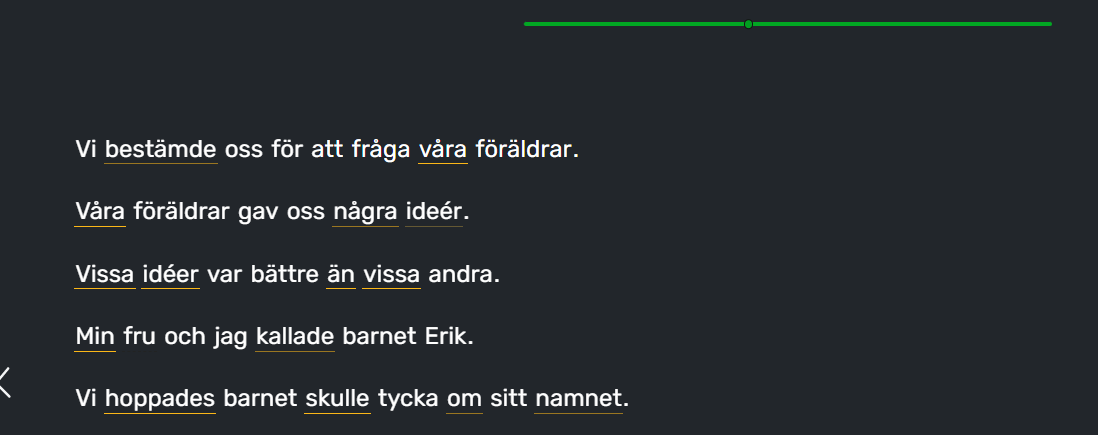Viewport: 1098px width, 435px height.
Task: Click the underlined word 'Våra' starting second sentence
Action: (100, 212)
